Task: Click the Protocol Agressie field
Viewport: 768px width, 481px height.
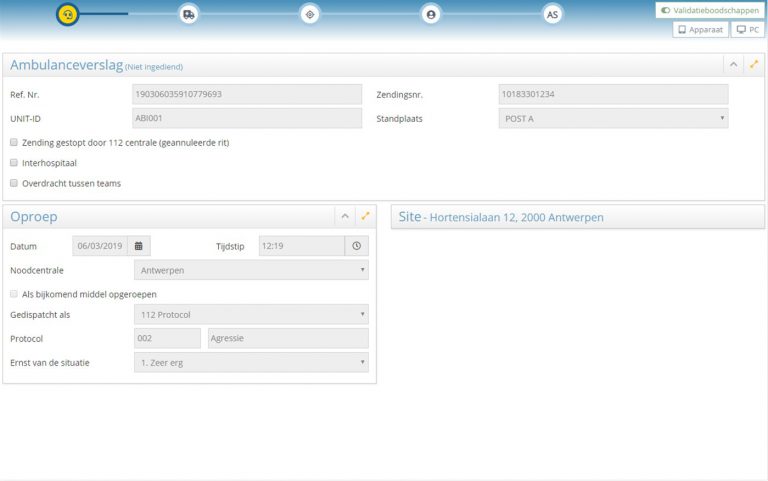Action: (288, 338)
